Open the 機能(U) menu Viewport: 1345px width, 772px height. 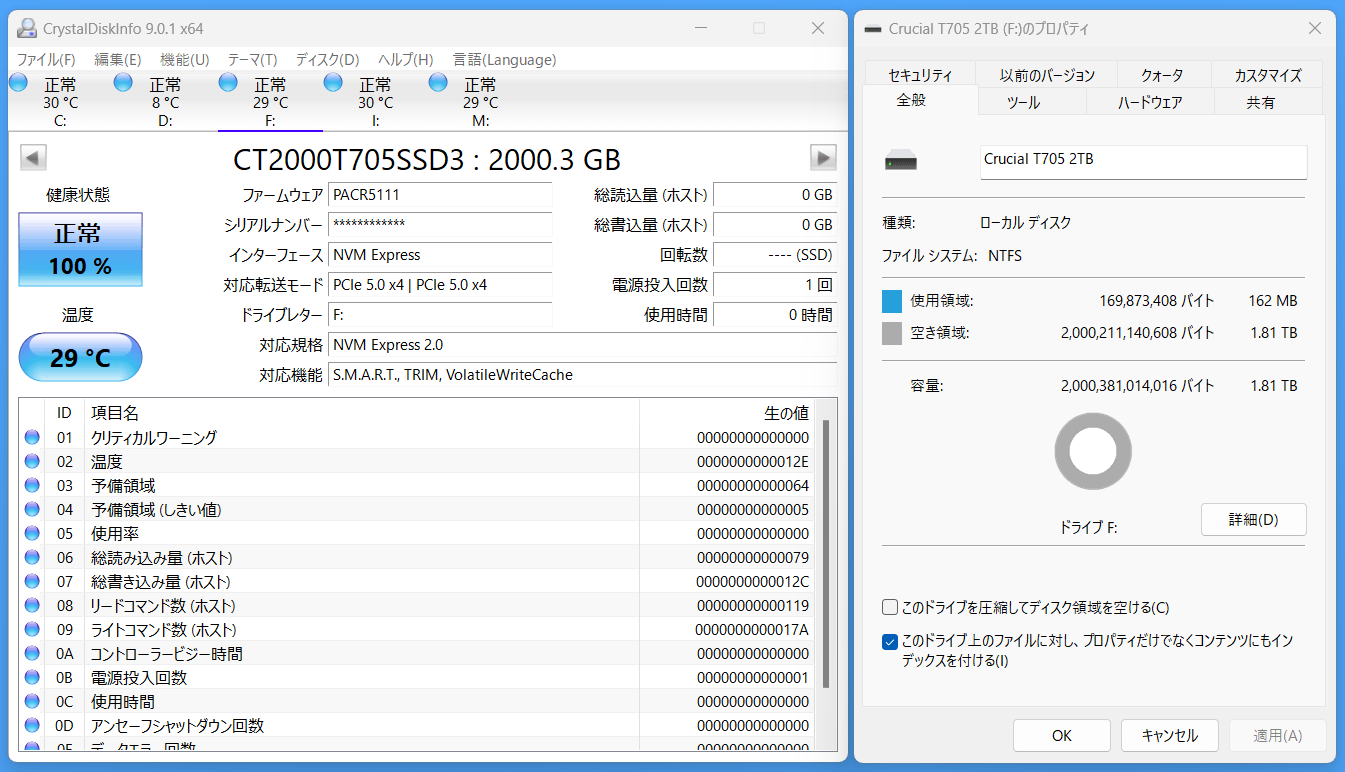click(x=185, y=60)
